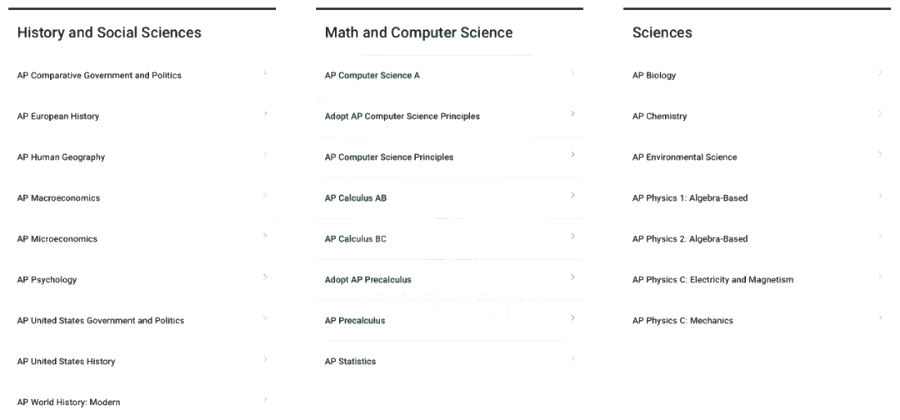Open the arrow beside AP European History

point(265,114)
